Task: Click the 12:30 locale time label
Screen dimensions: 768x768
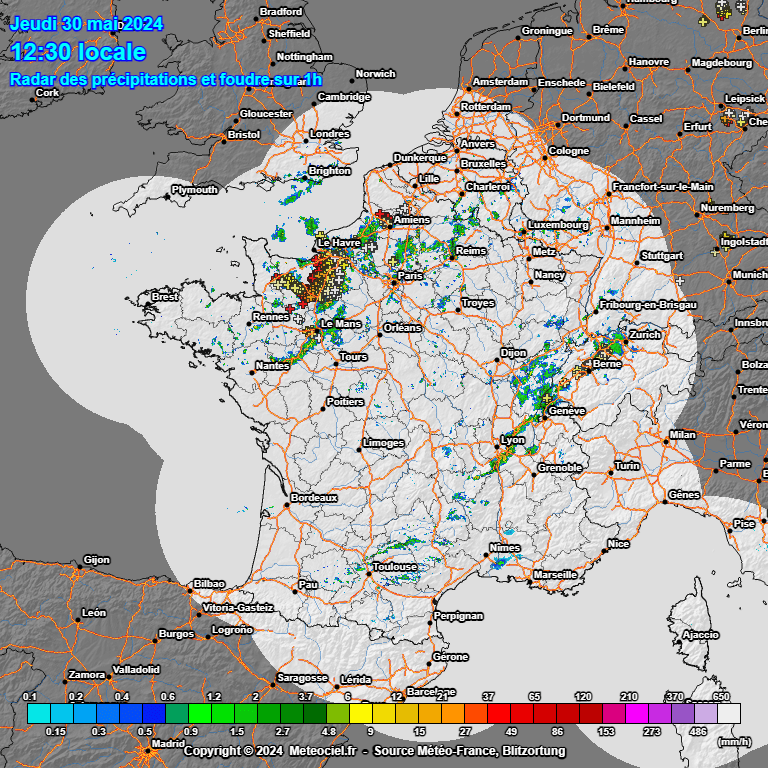Action: (78, 52)
